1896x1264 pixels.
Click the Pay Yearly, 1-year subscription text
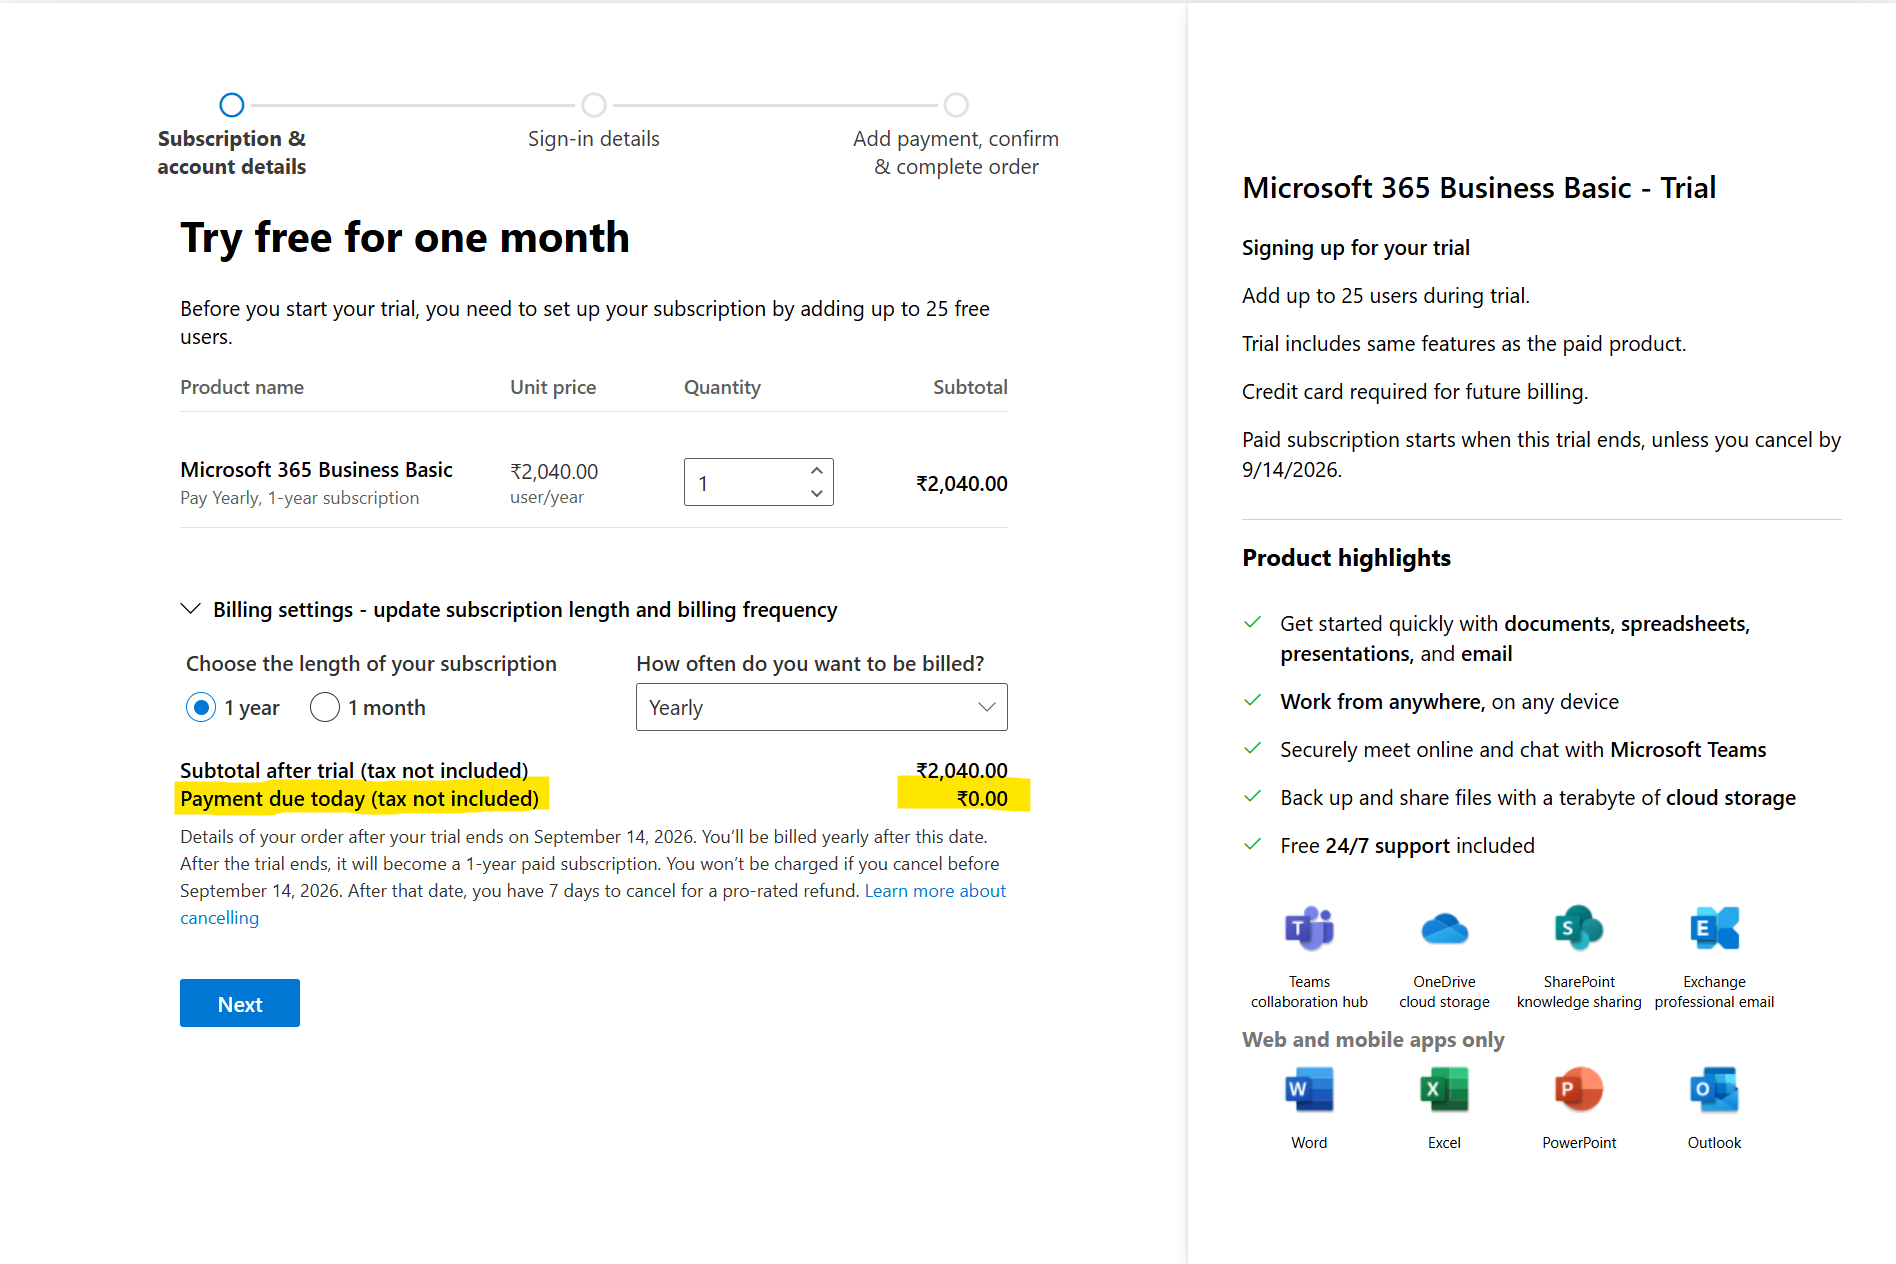pos(299,498)
